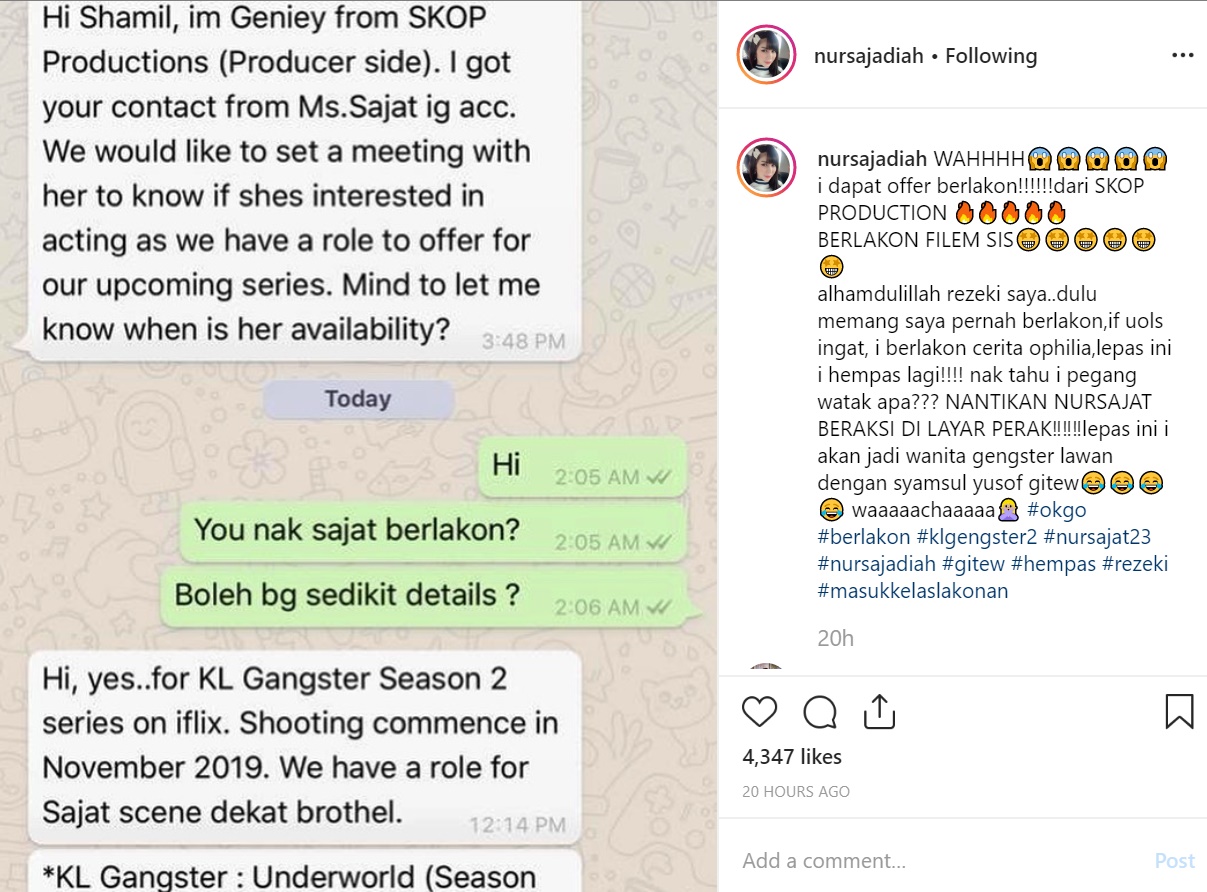Click the avatar beside the caption
Screen dimensions: 1207x892
point(766,167)
